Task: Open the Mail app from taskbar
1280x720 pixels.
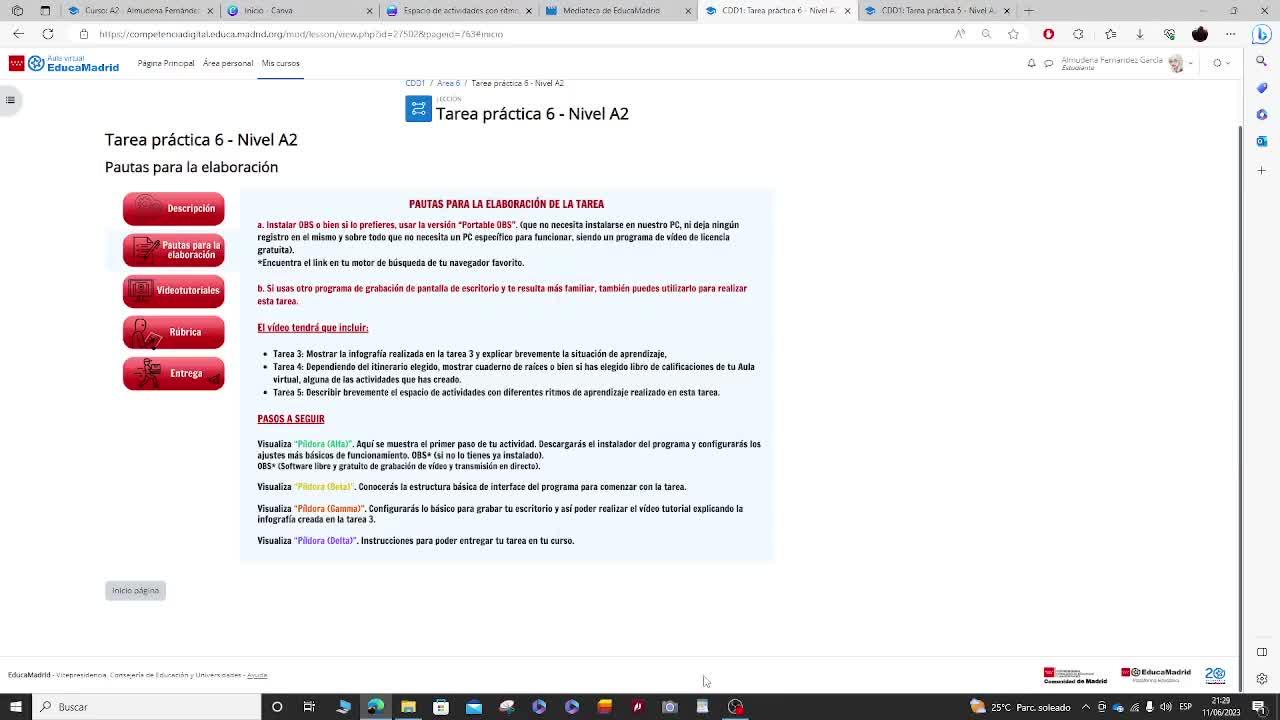Action: click(473, 707)
